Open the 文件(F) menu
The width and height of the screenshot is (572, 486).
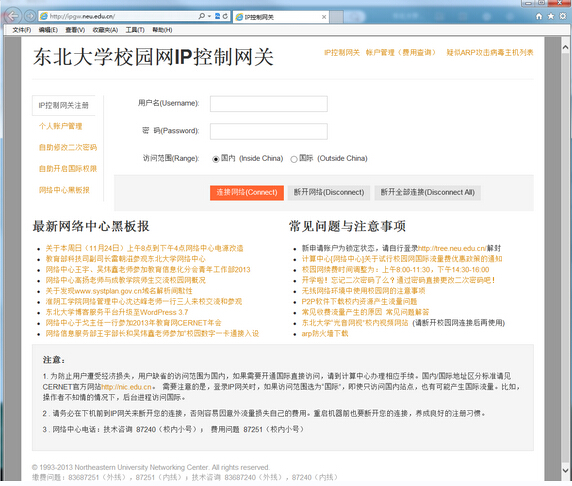(22, 30)
